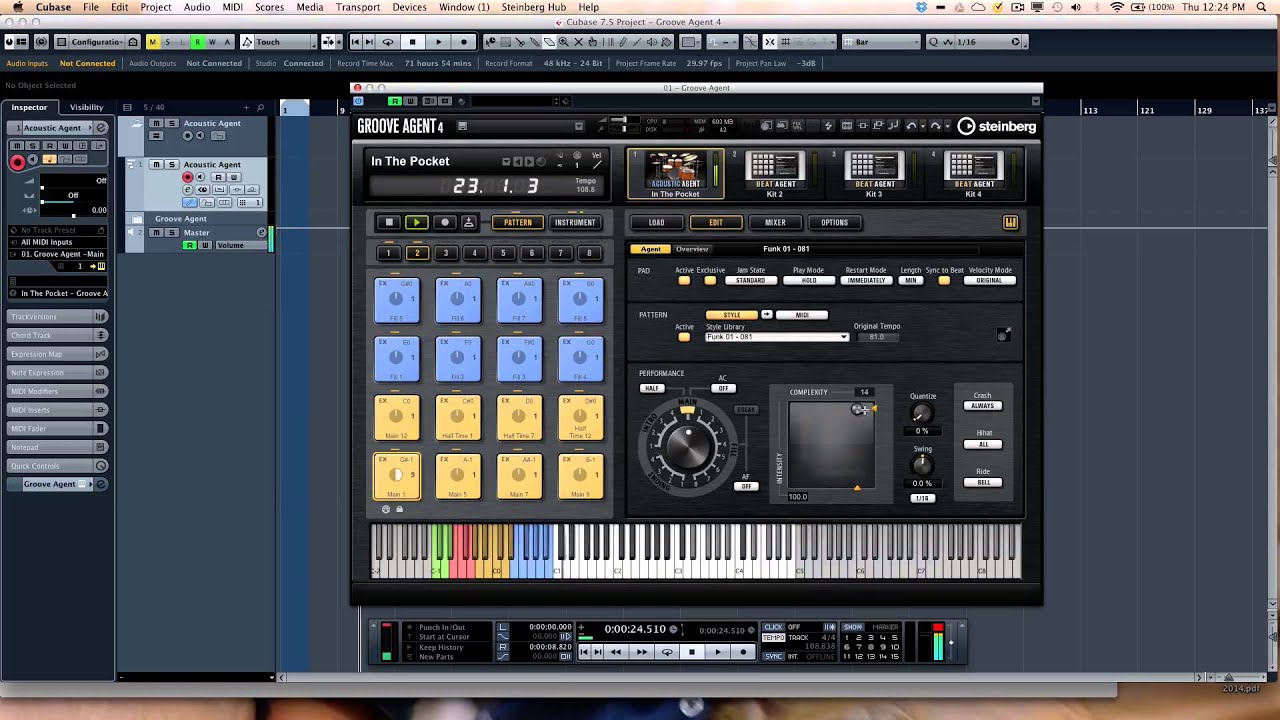Click edit instrument icon in Inspector header
This screenshot has width=1280, height=720.
(101, 128)
